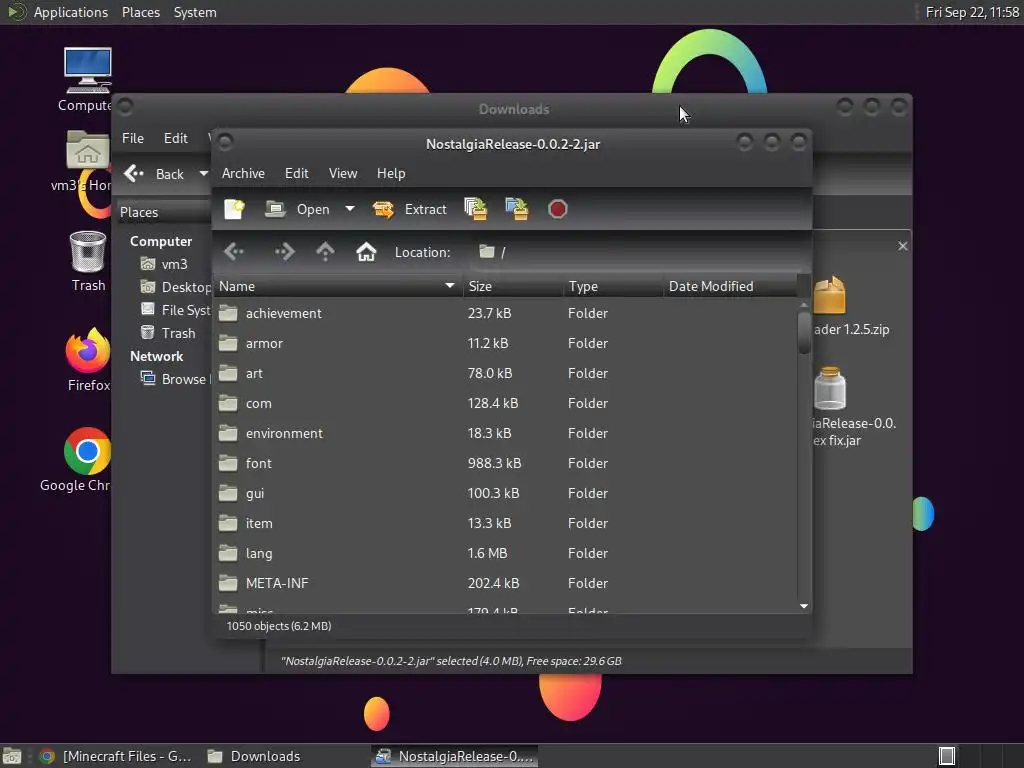Click the 988.3 kB size cell
This screenshot has height=768, width=1024.
pos(494,464)
